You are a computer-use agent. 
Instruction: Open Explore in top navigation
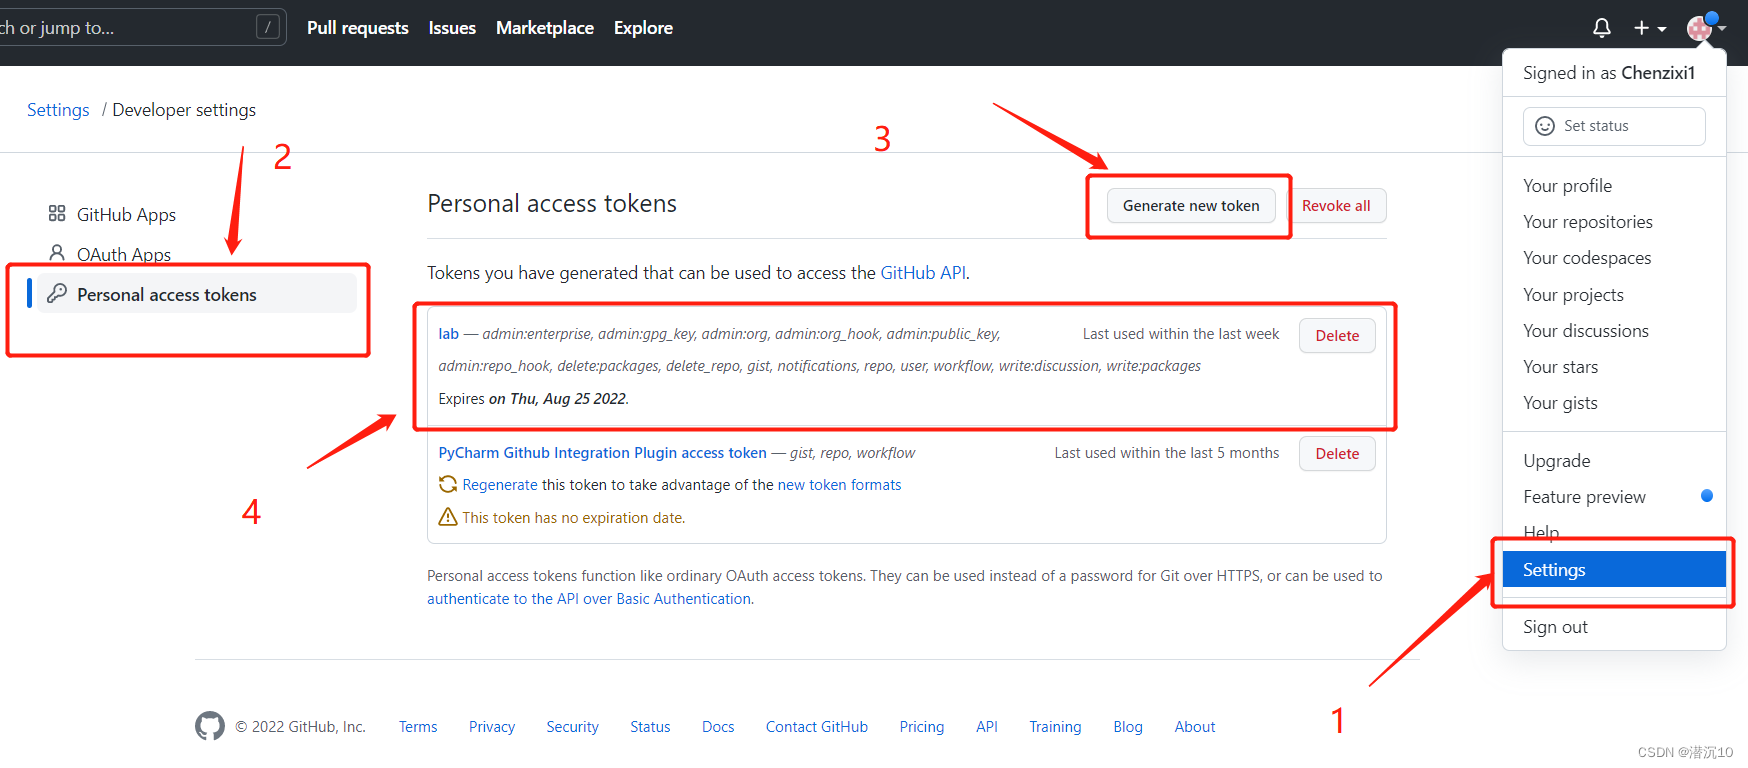coord(643,28)
